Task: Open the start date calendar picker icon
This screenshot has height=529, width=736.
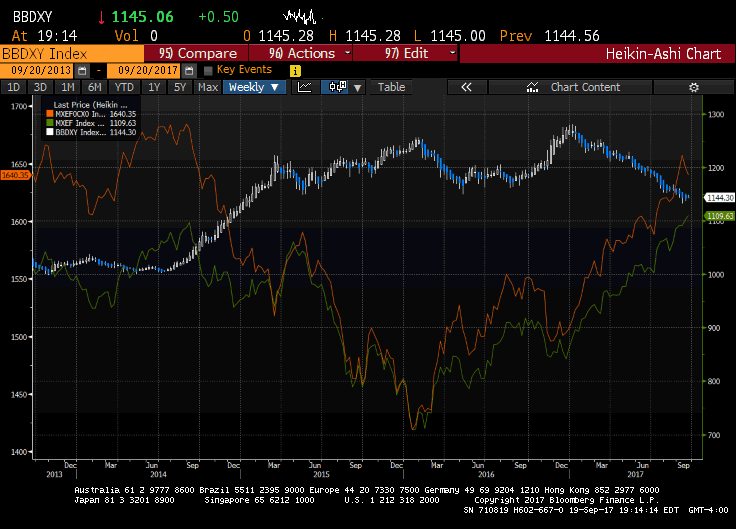Action: tap(82, 71)
